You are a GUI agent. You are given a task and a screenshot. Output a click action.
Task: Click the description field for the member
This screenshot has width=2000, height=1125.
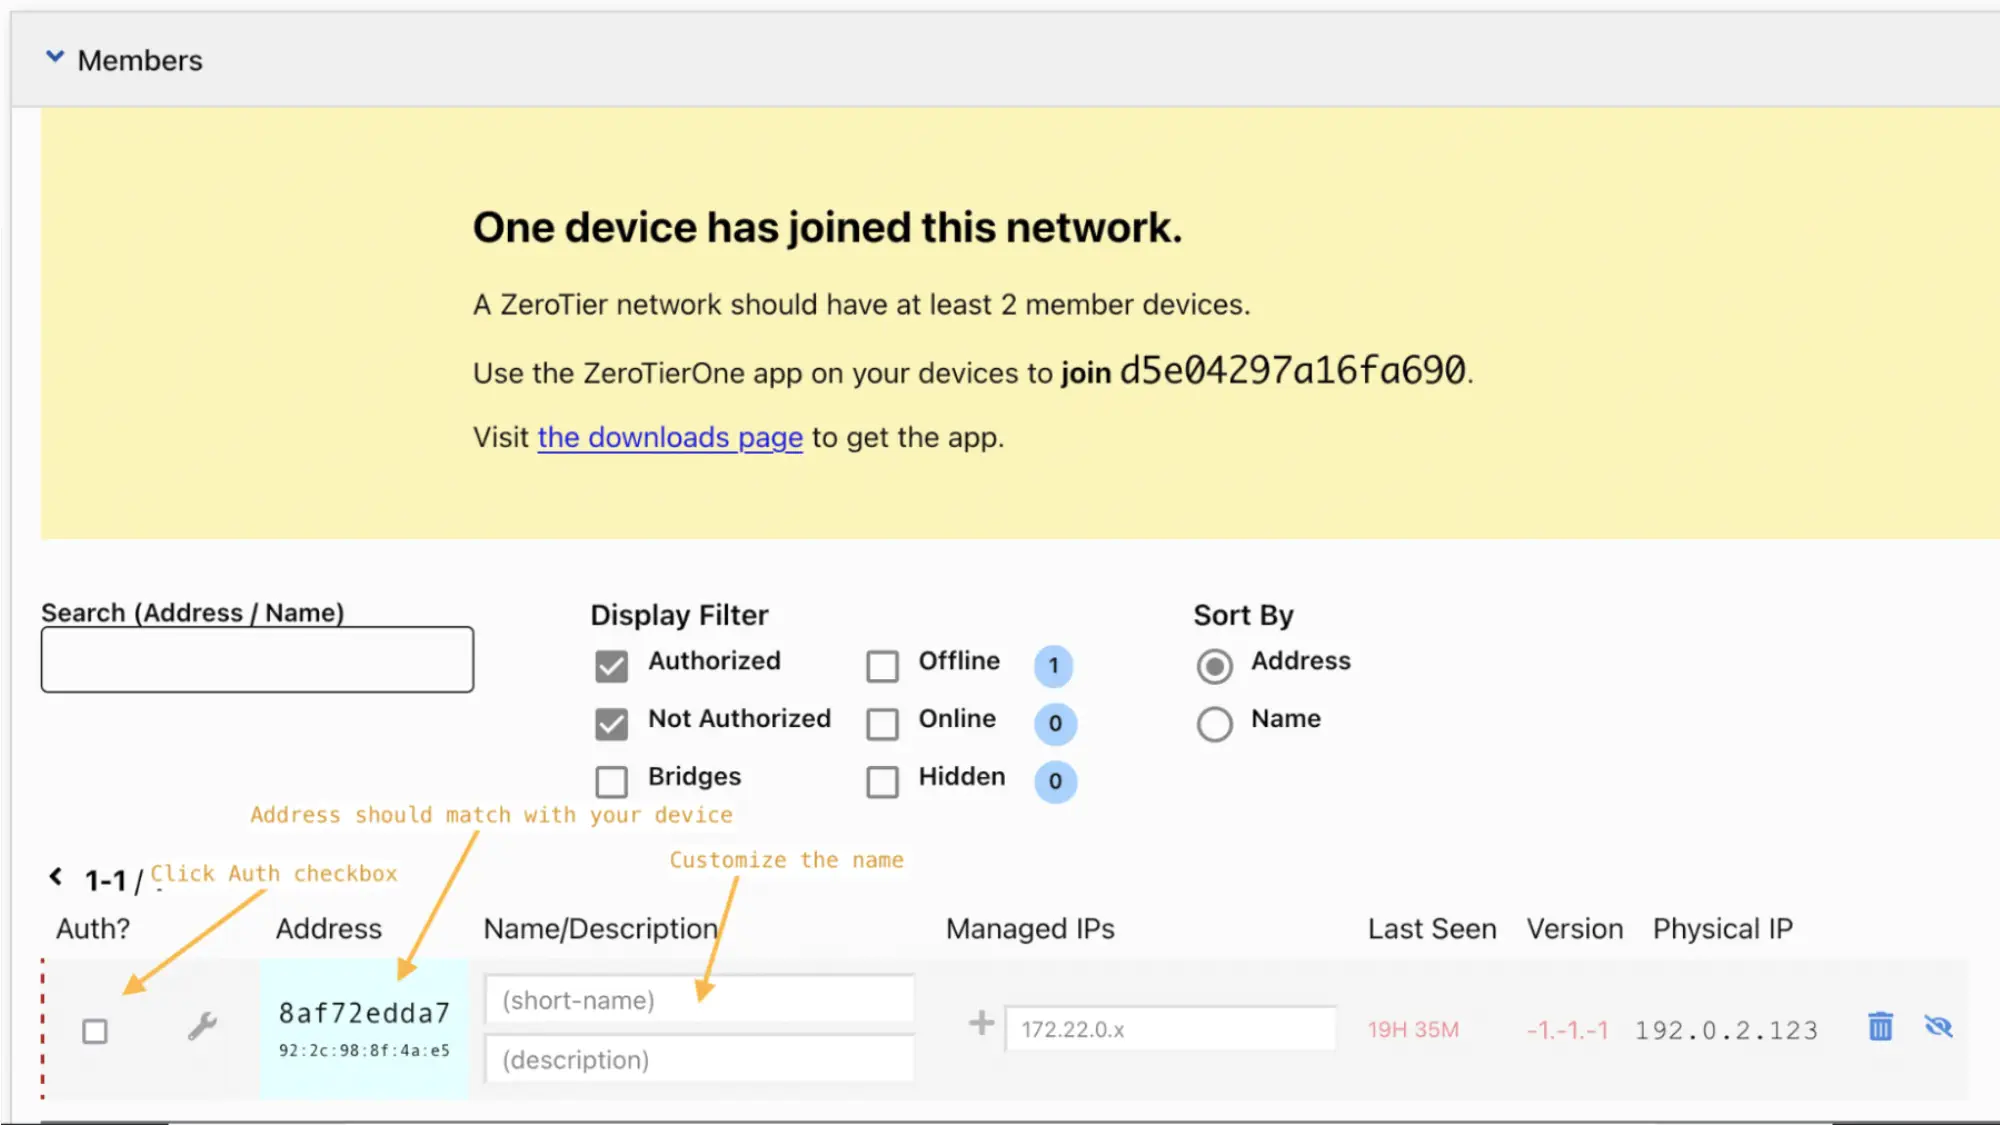pos(698,1059)
